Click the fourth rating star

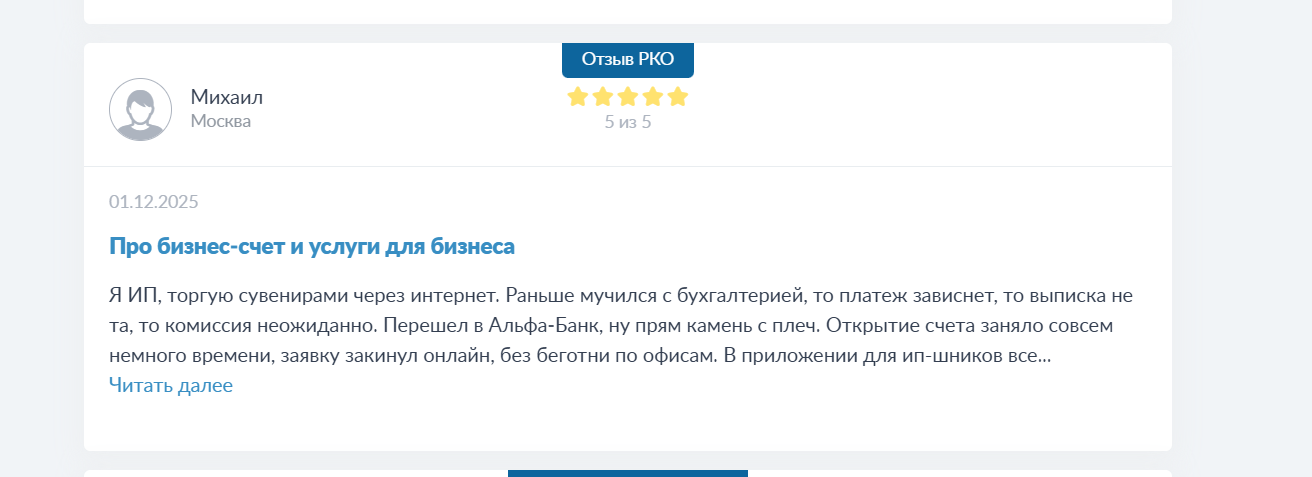[x=653, y=97]
